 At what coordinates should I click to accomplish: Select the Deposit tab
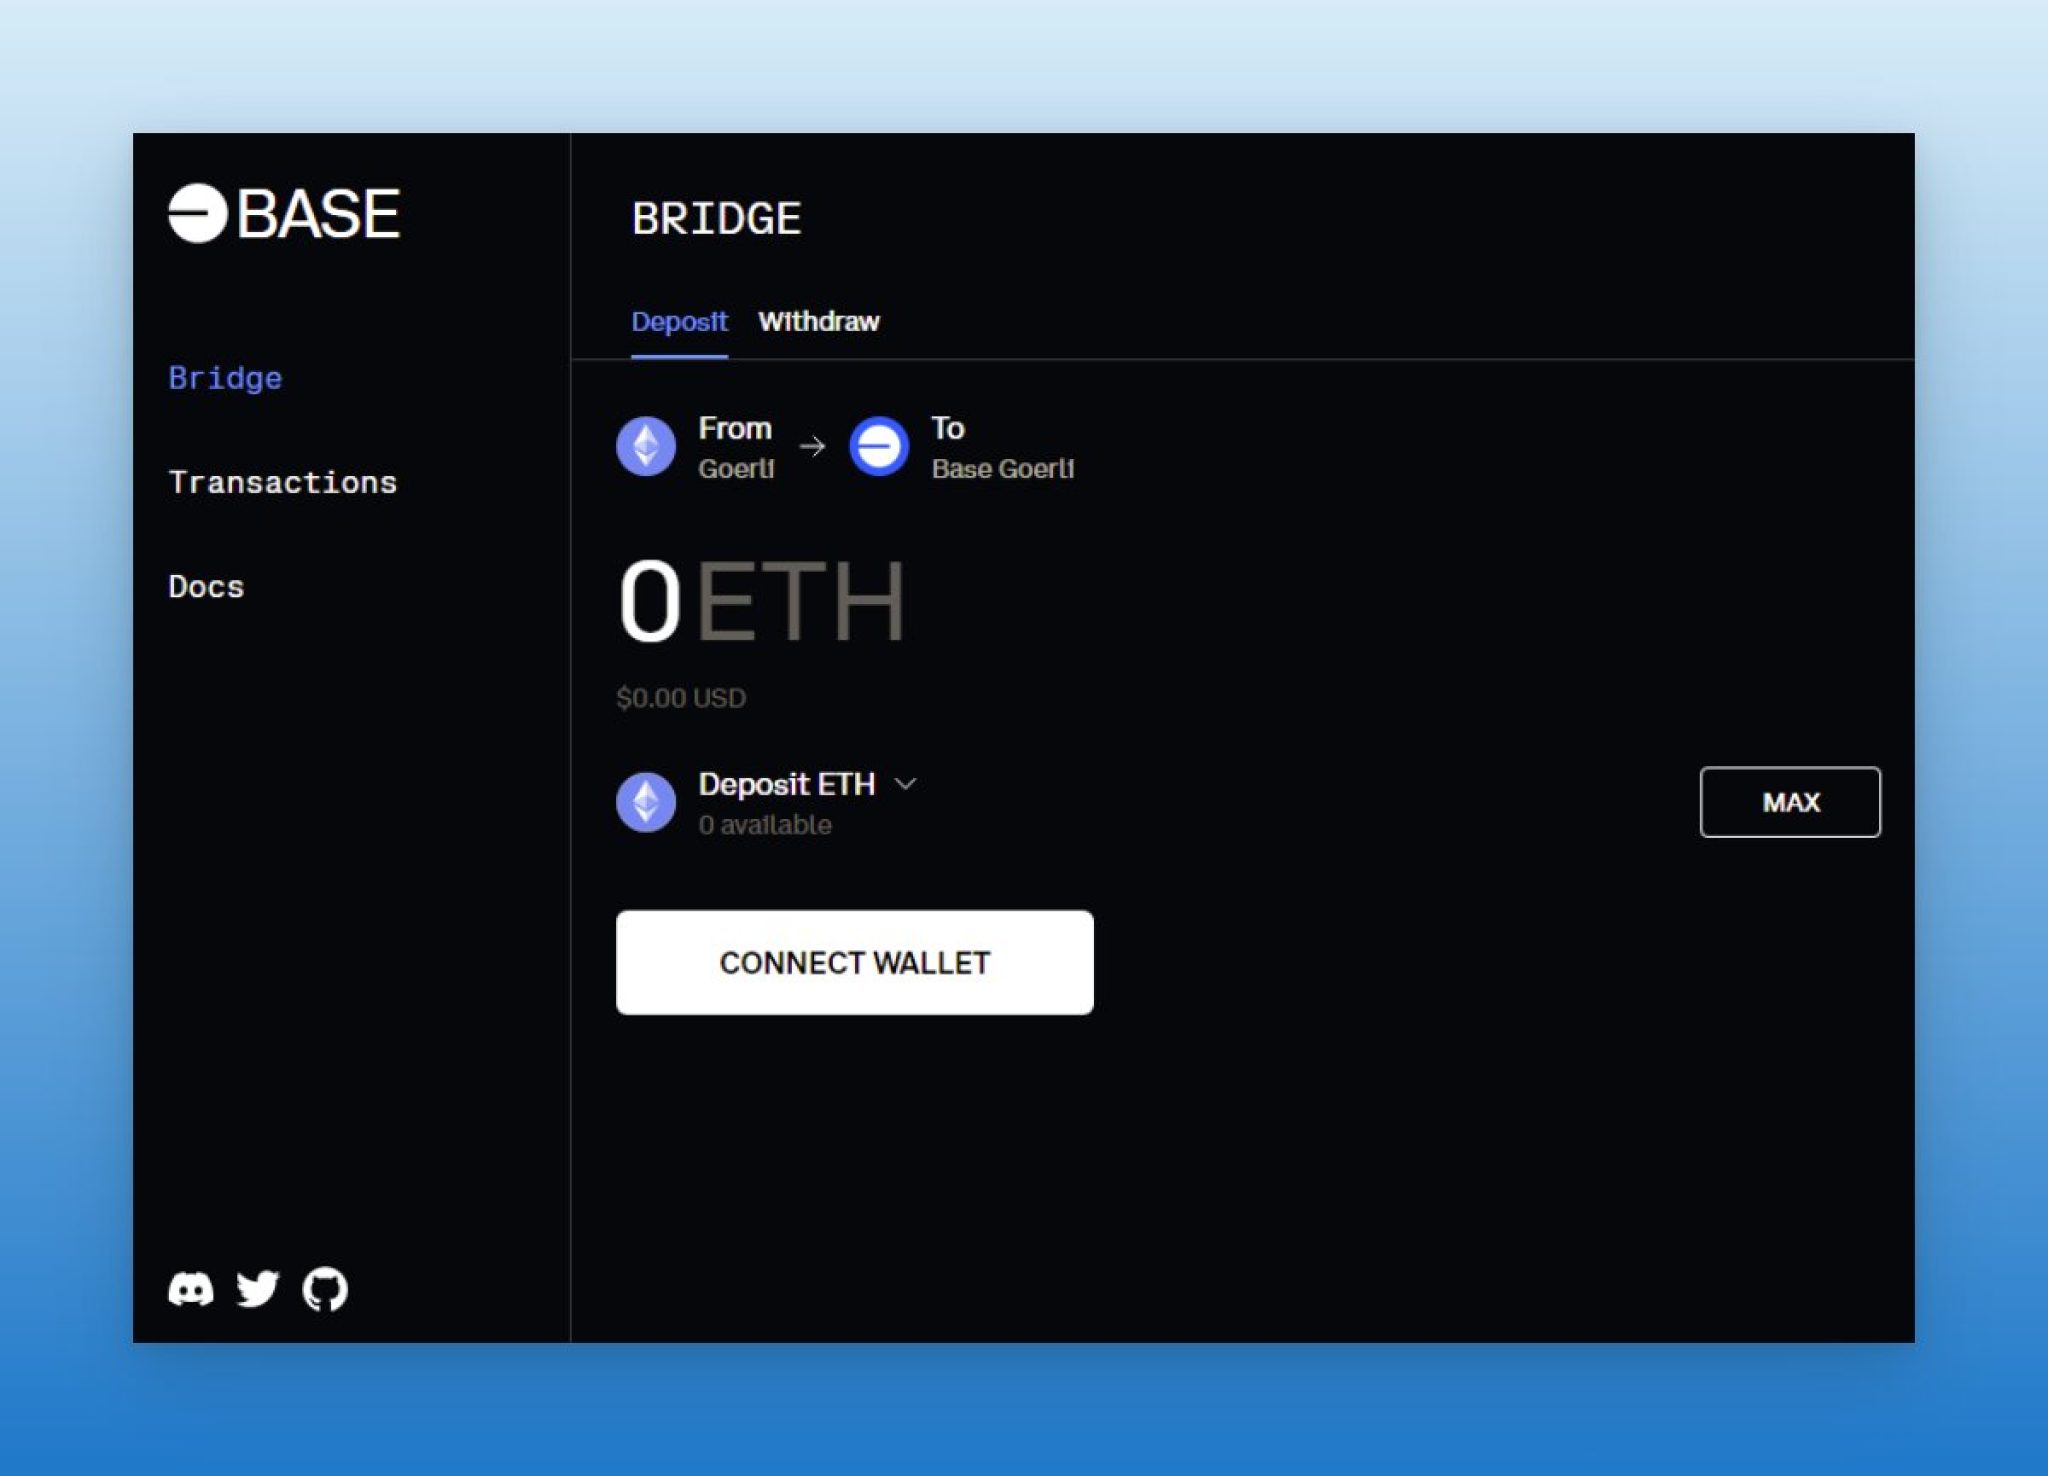click(x=680, y=322)
